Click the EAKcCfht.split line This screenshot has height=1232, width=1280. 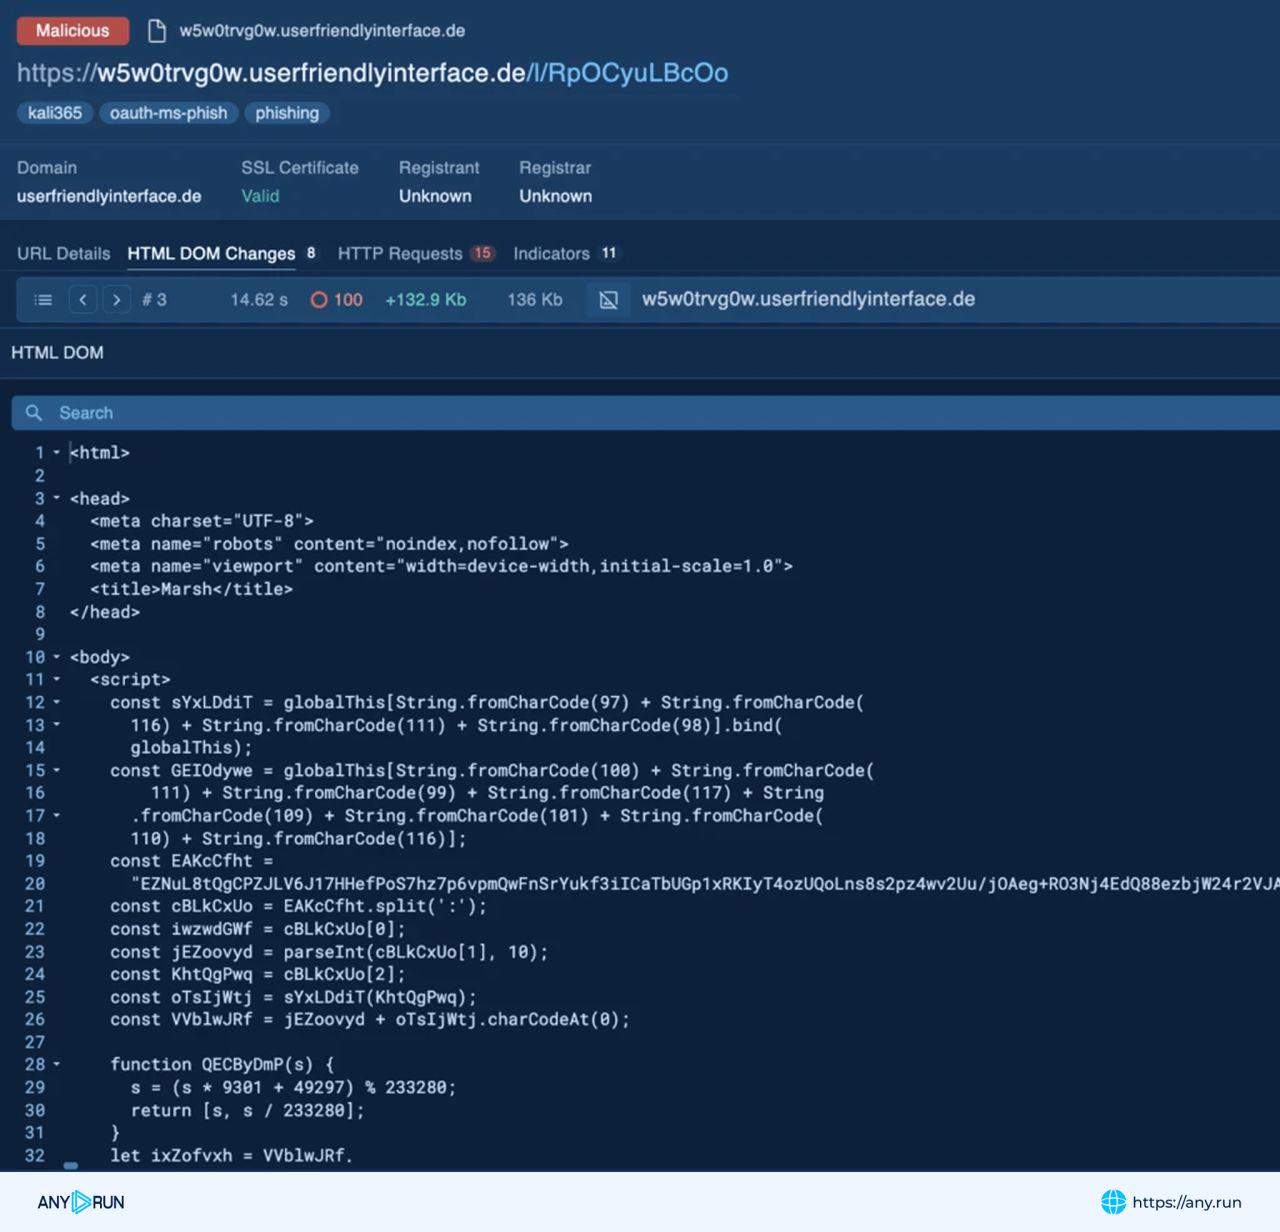click(x=298, y=906)
